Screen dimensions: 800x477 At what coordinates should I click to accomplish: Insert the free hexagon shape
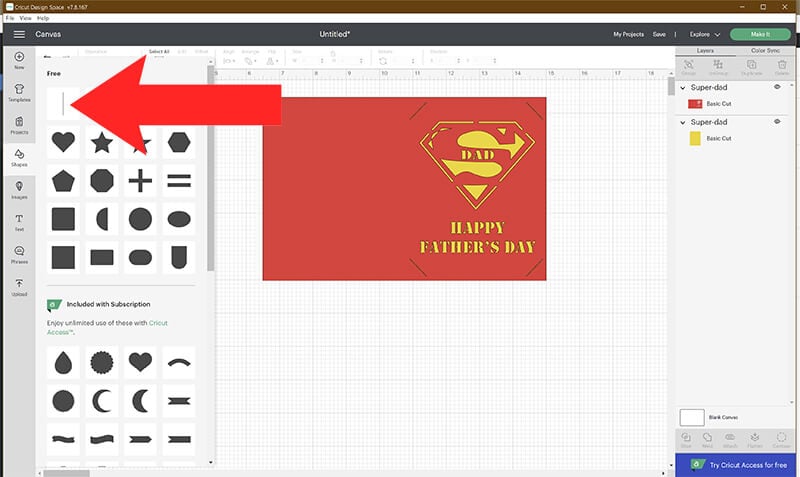point(179,142)
